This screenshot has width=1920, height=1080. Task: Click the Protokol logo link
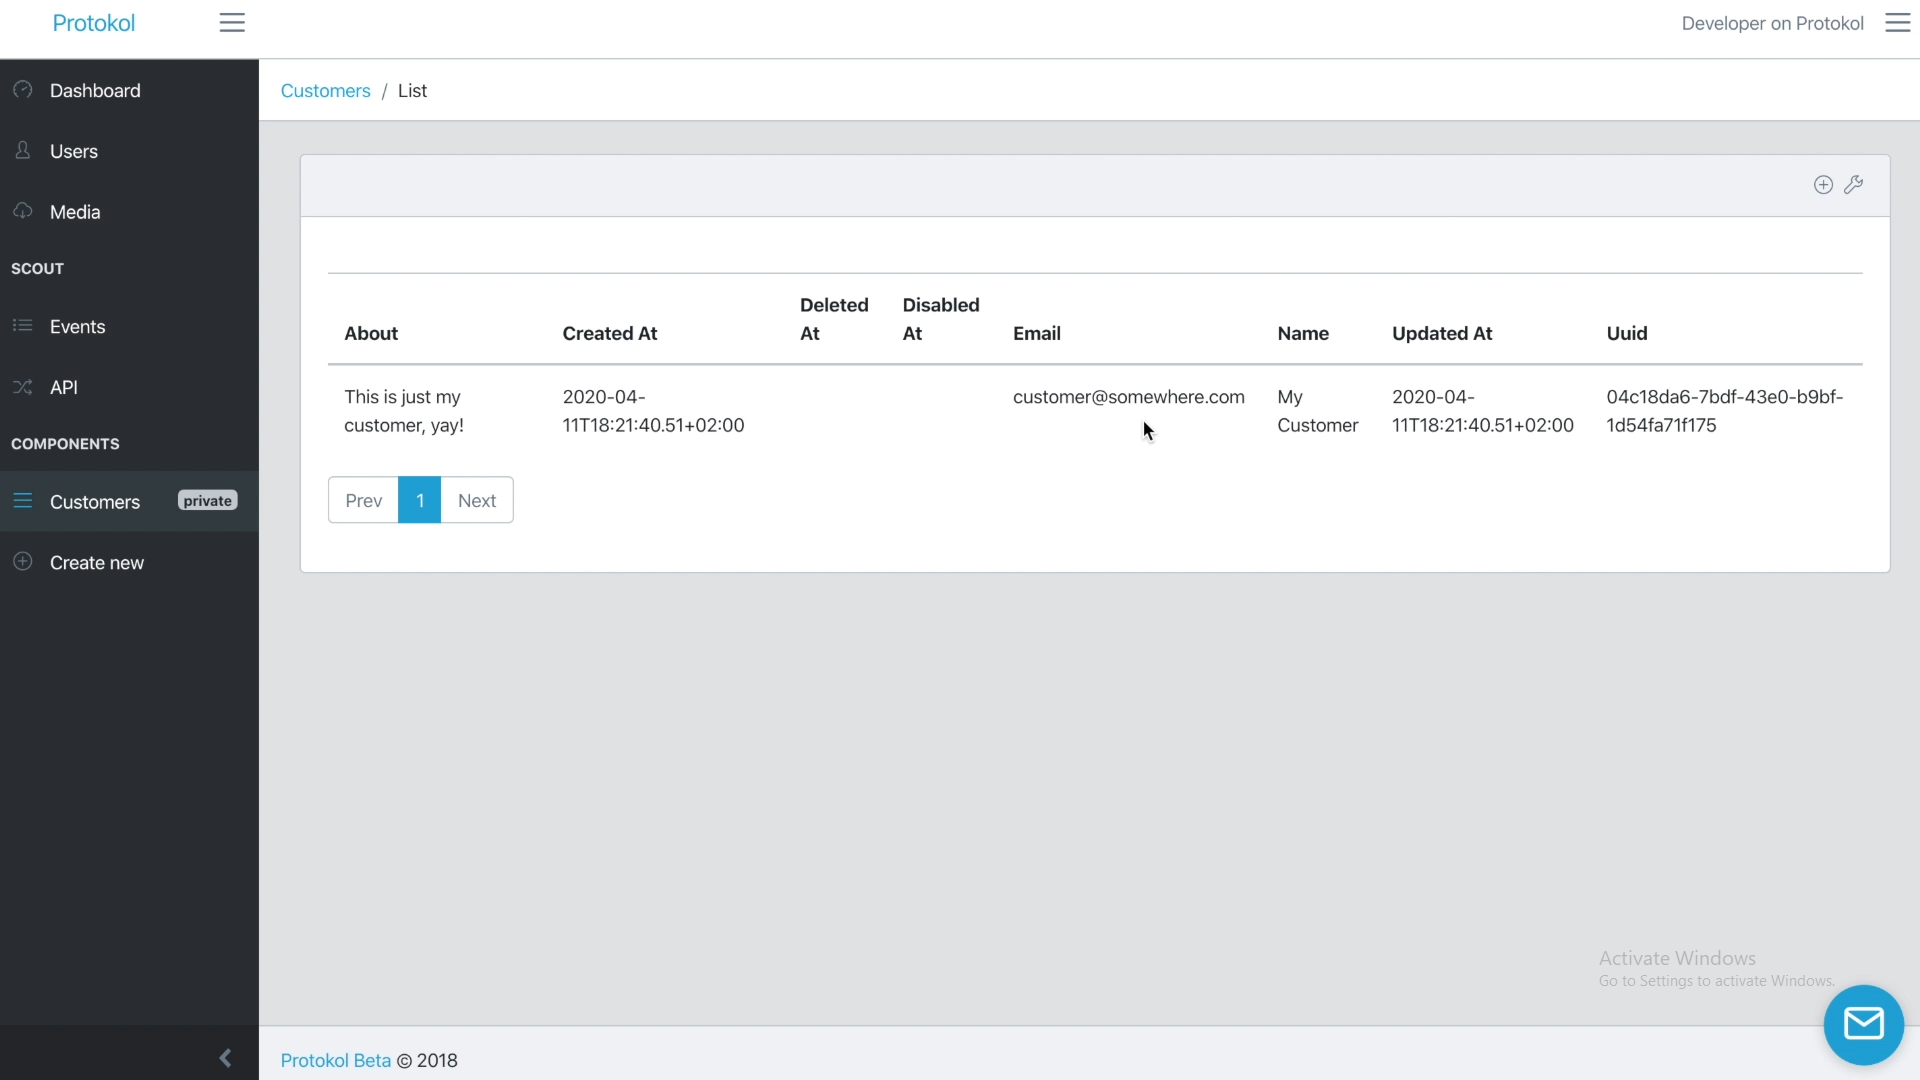(93, 23)
